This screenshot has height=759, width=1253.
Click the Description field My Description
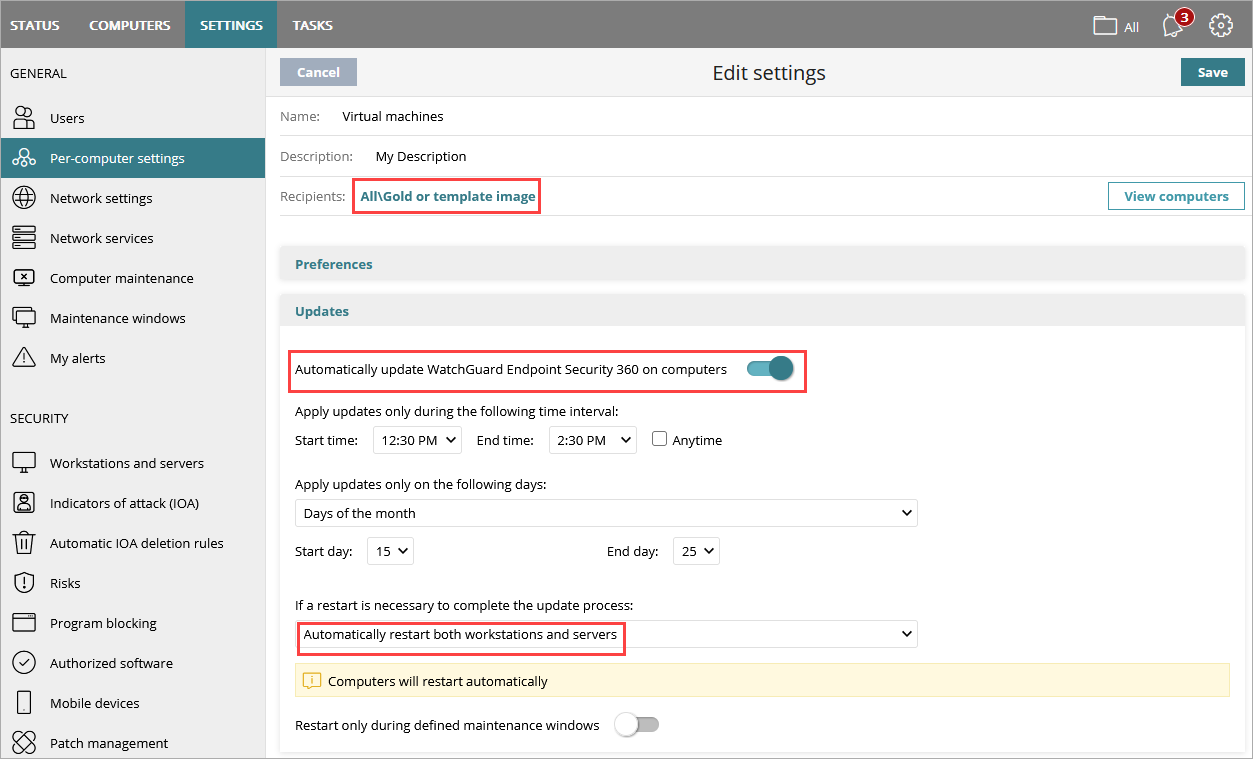421,156
